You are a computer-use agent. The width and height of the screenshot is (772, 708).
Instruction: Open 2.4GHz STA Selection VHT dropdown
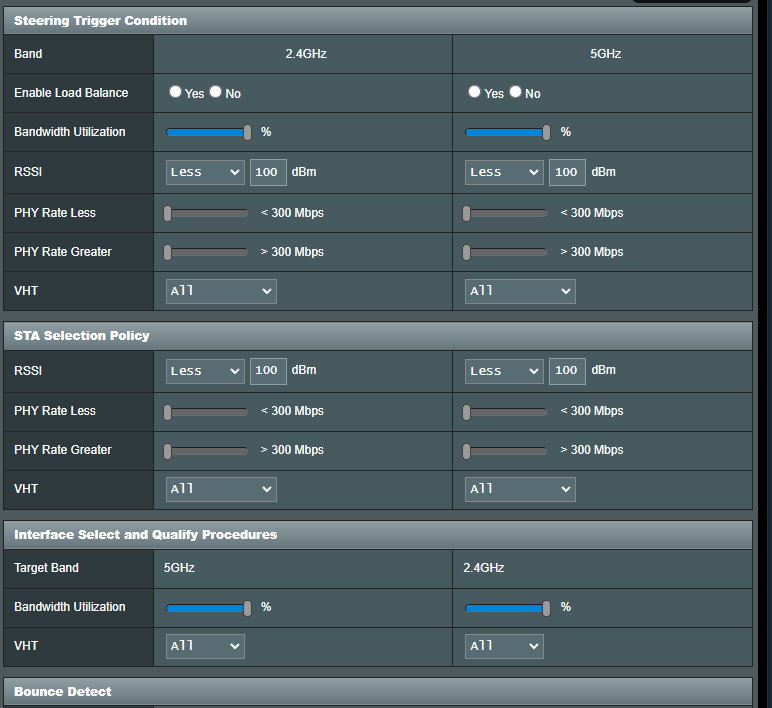point(221,489)
